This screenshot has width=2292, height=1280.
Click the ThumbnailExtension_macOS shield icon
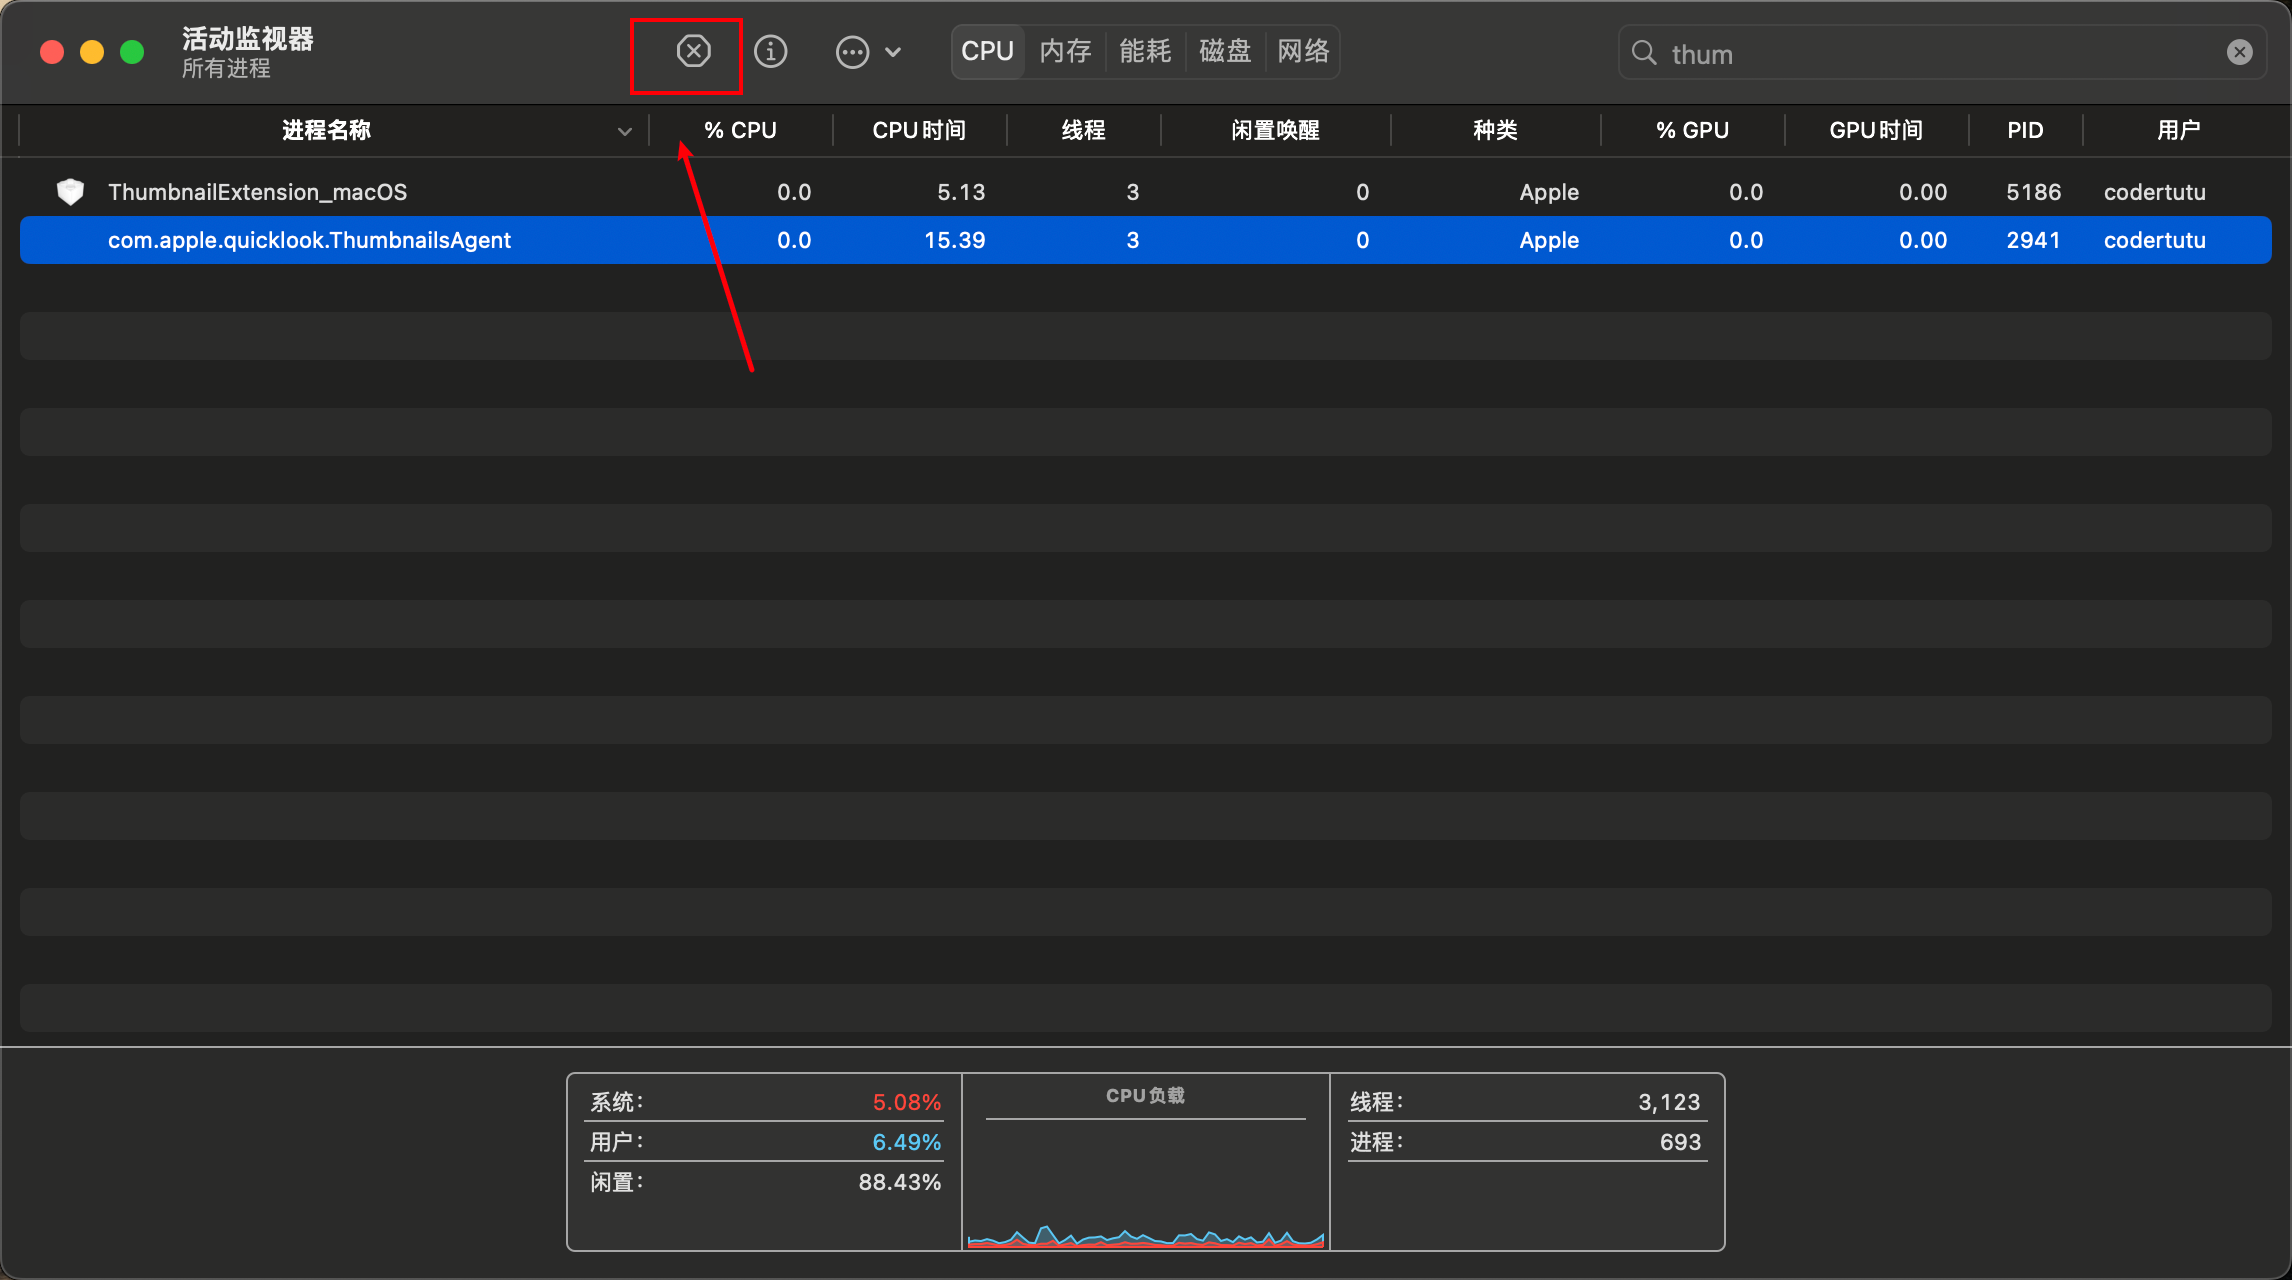[70, 192]
